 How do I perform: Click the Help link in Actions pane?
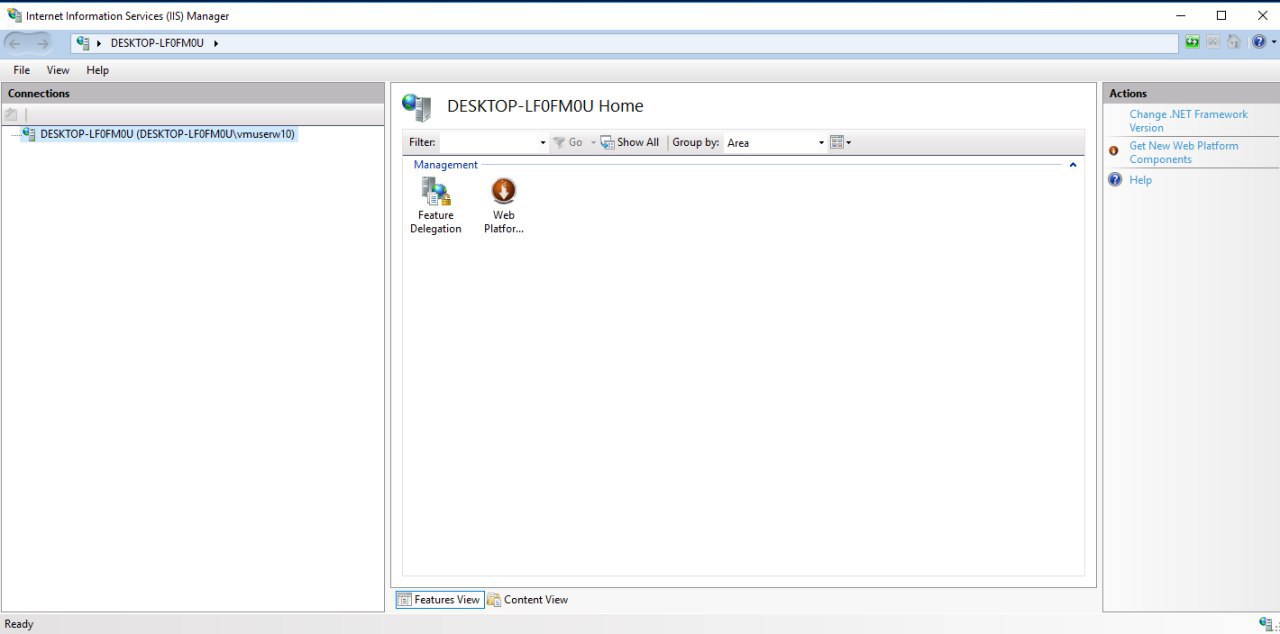click(x=1140, y=180)
